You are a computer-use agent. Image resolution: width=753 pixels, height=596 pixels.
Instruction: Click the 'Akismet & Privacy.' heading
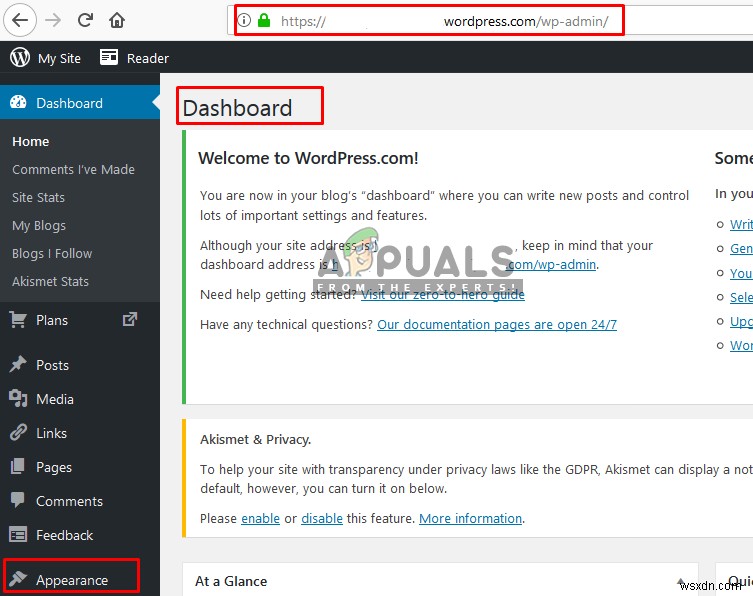(x=255, y=440)
